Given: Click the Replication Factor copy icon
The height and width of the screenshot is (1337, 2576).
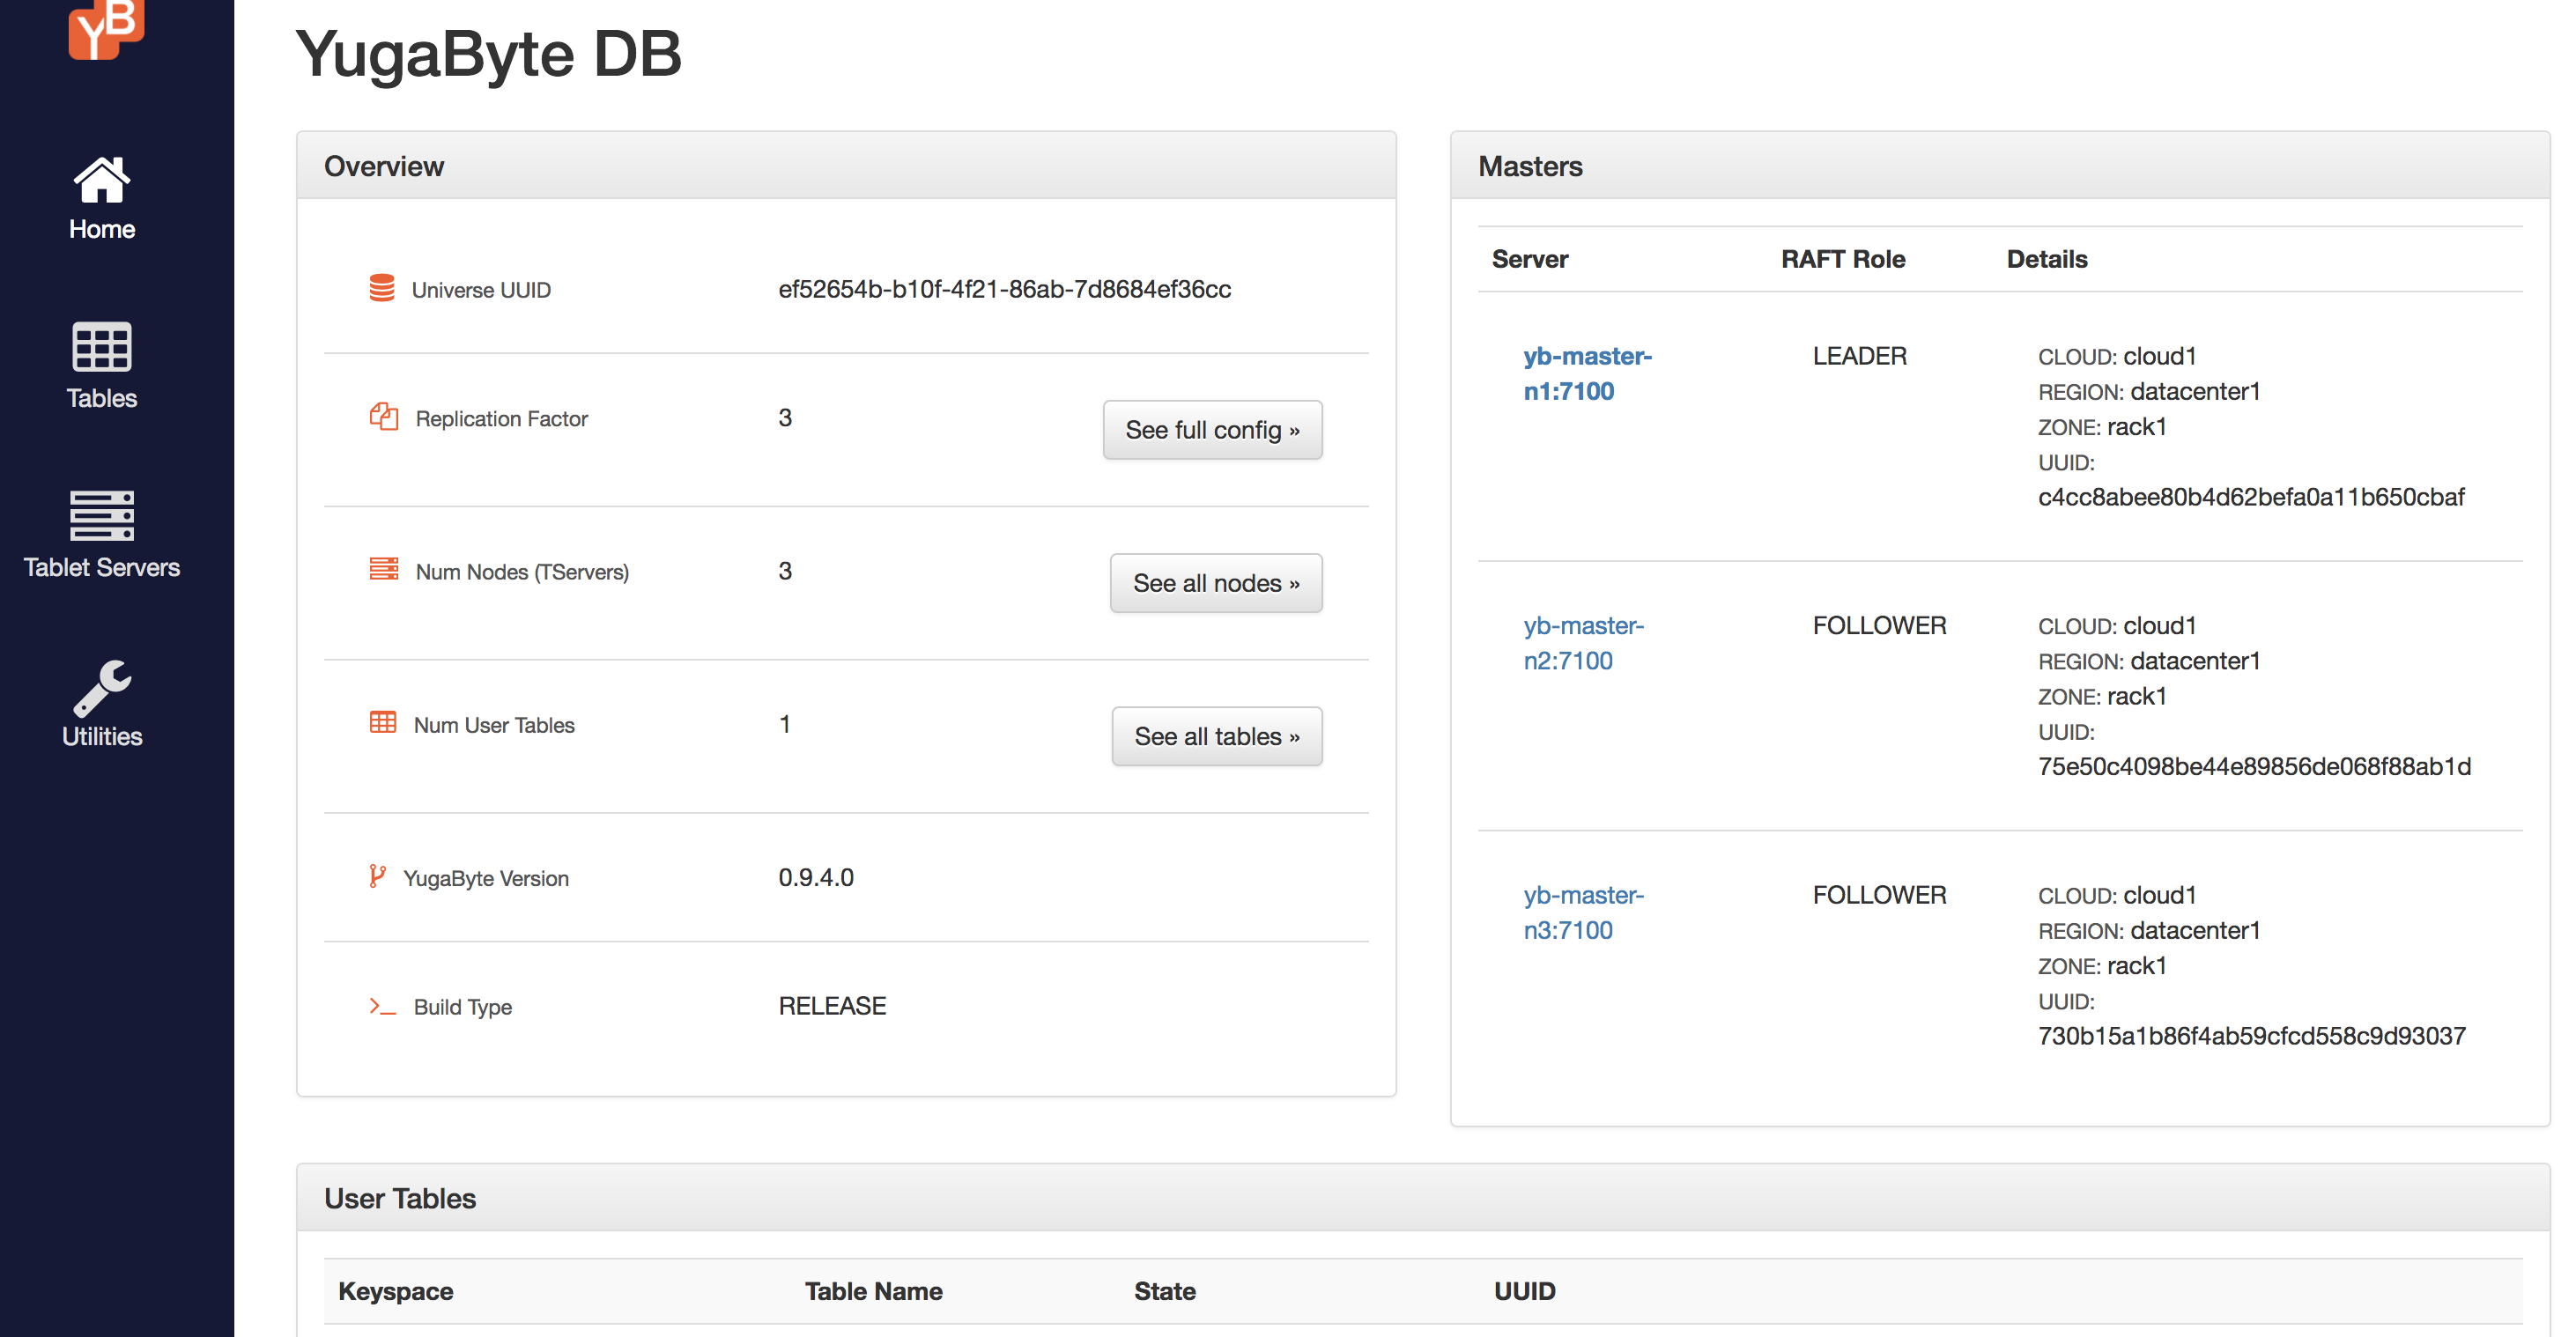Looking at the screenshot, I should click(x=383, y=416).
